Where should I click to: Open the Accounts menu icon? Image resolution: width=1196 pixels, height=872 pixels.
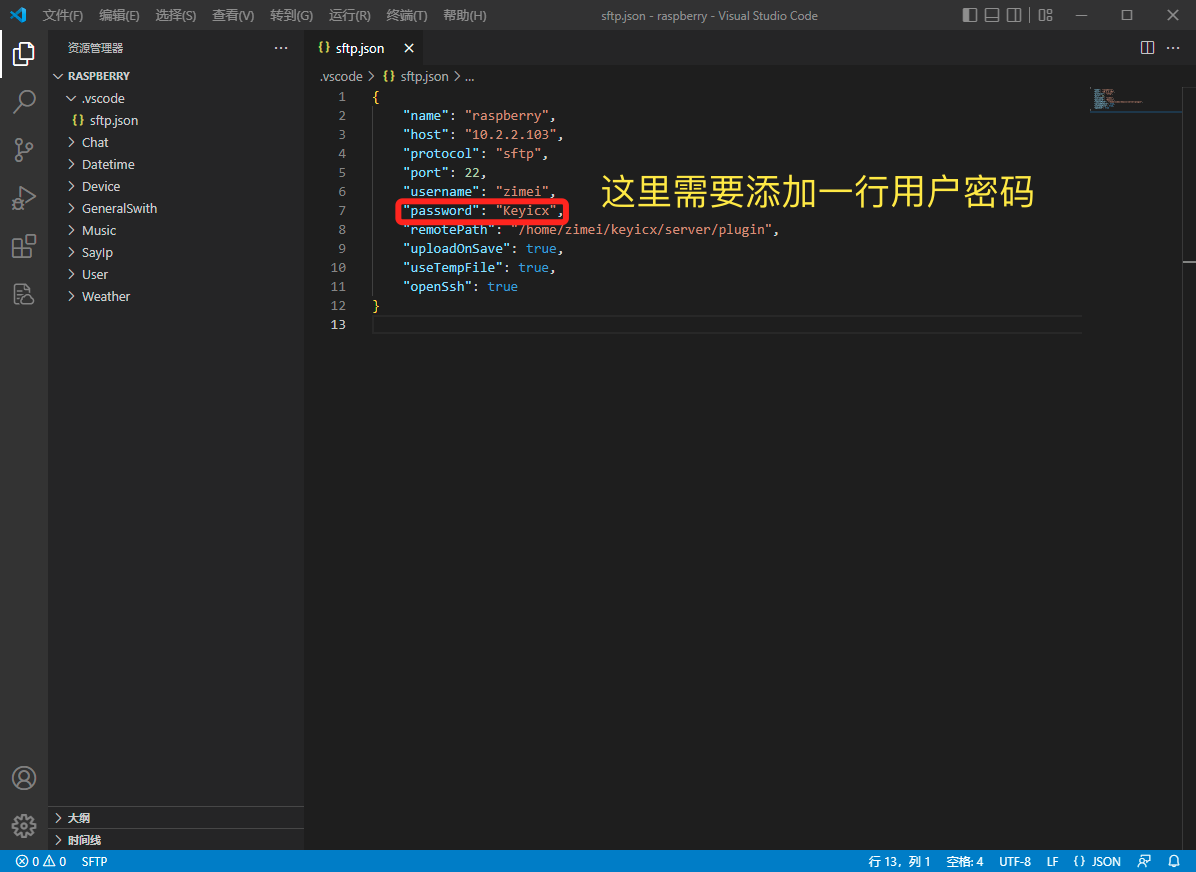(x=24, y=778)
